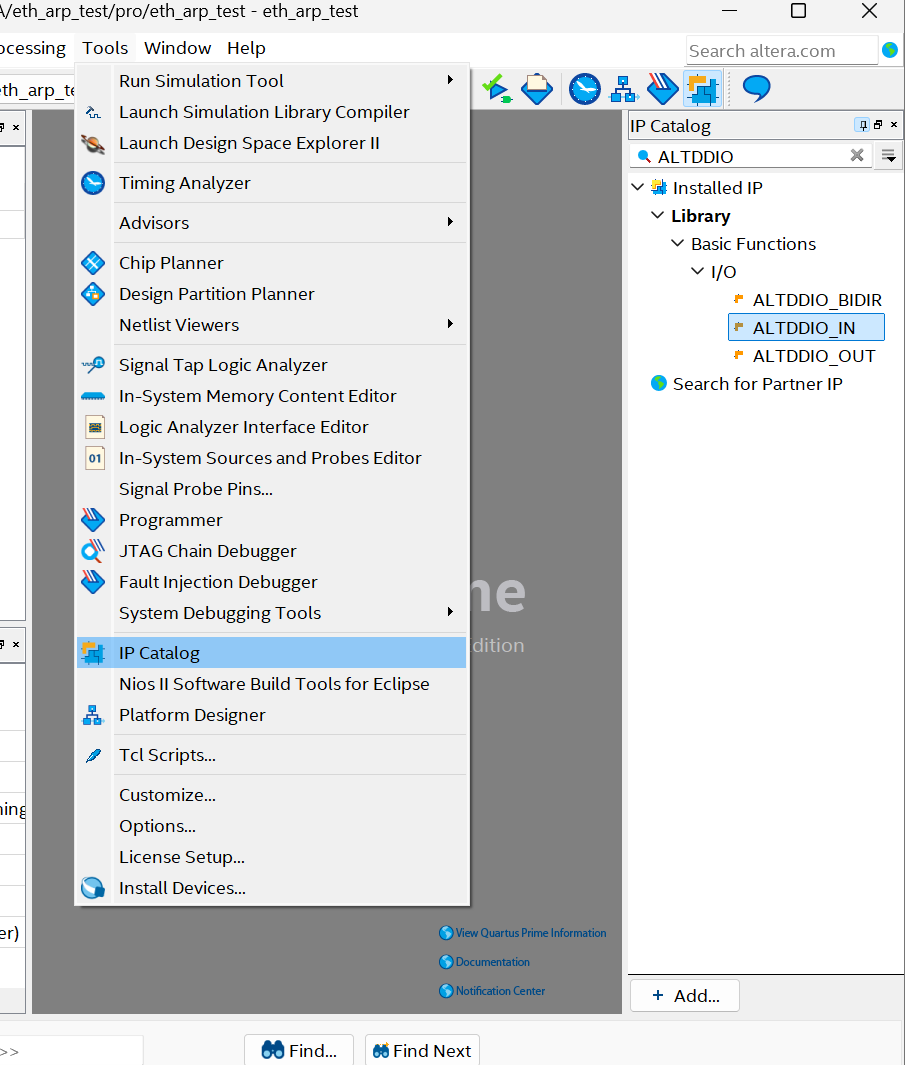Viewport: 905px width, 1065px height.
Task: Click the Design Partition Planner menu icon
Action: click(x=93, y=294)
